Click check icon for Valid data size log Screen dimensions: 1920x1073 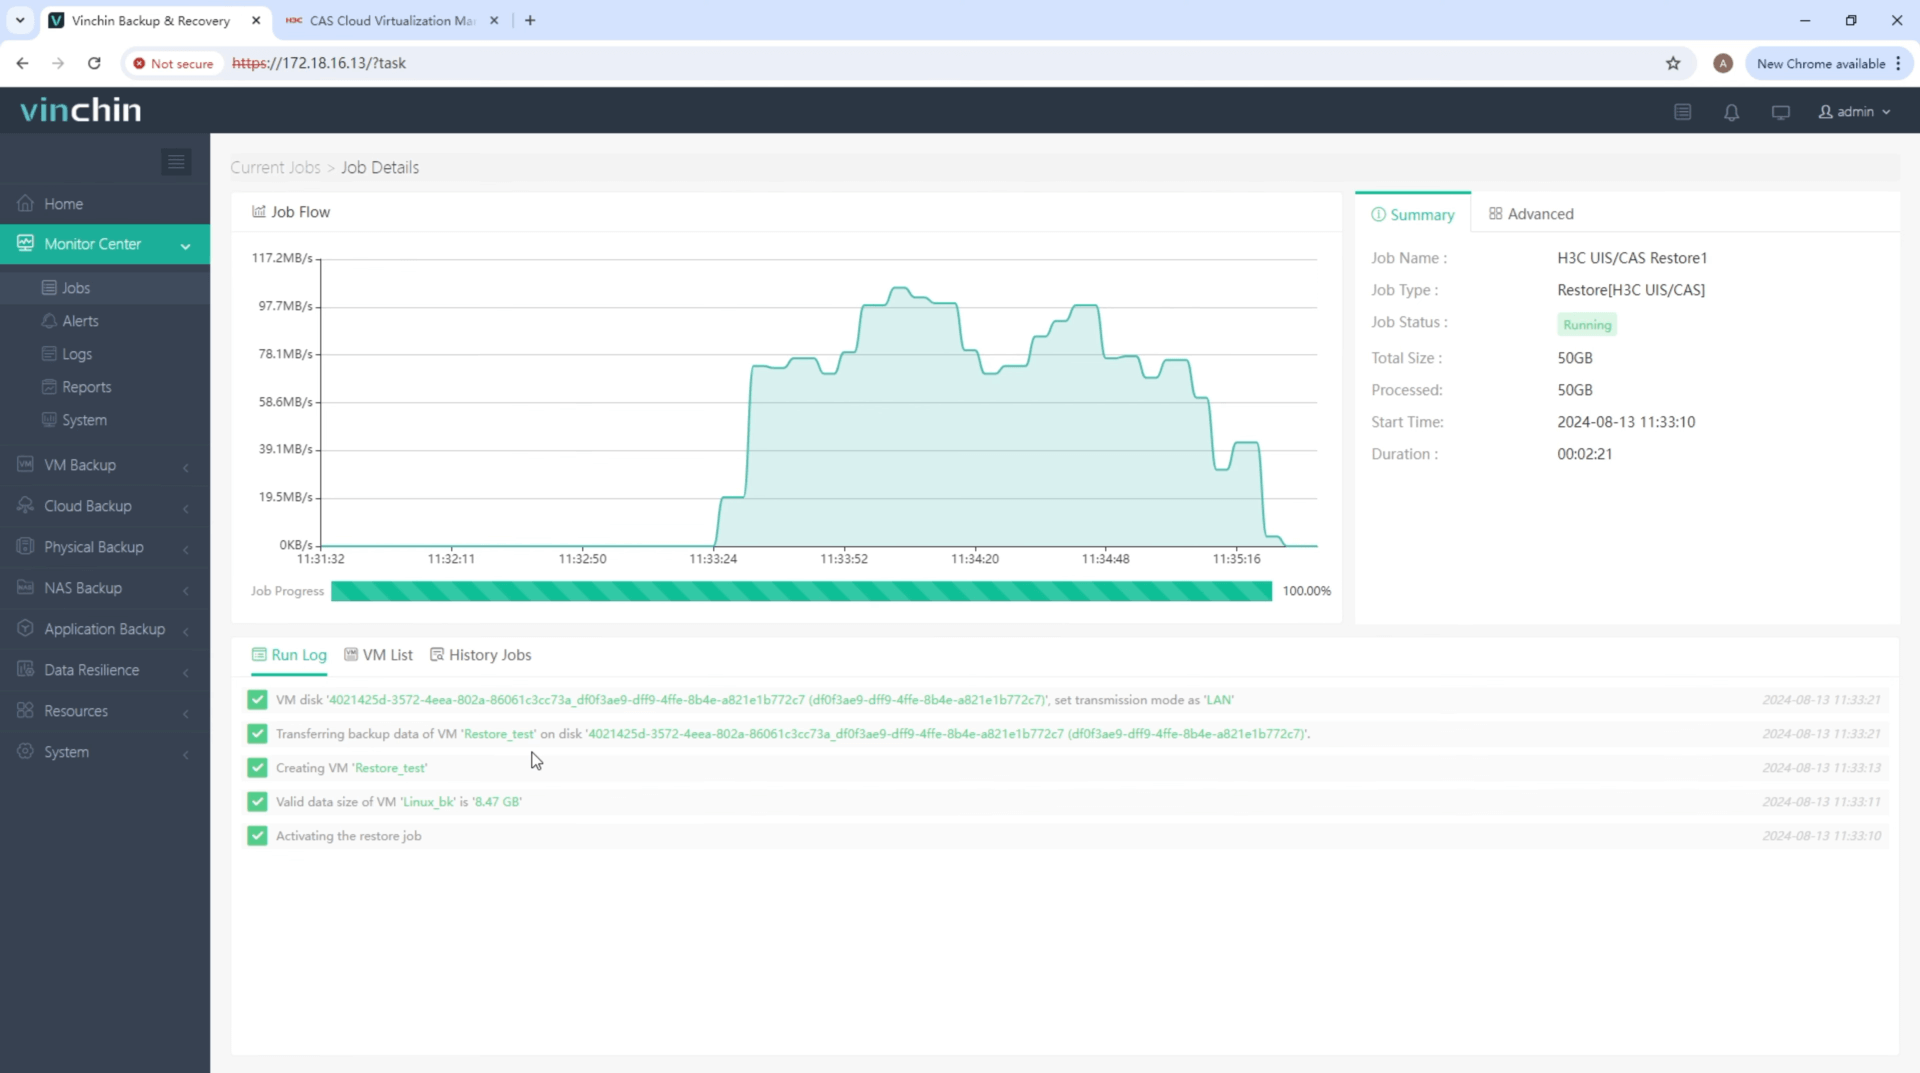257,802
